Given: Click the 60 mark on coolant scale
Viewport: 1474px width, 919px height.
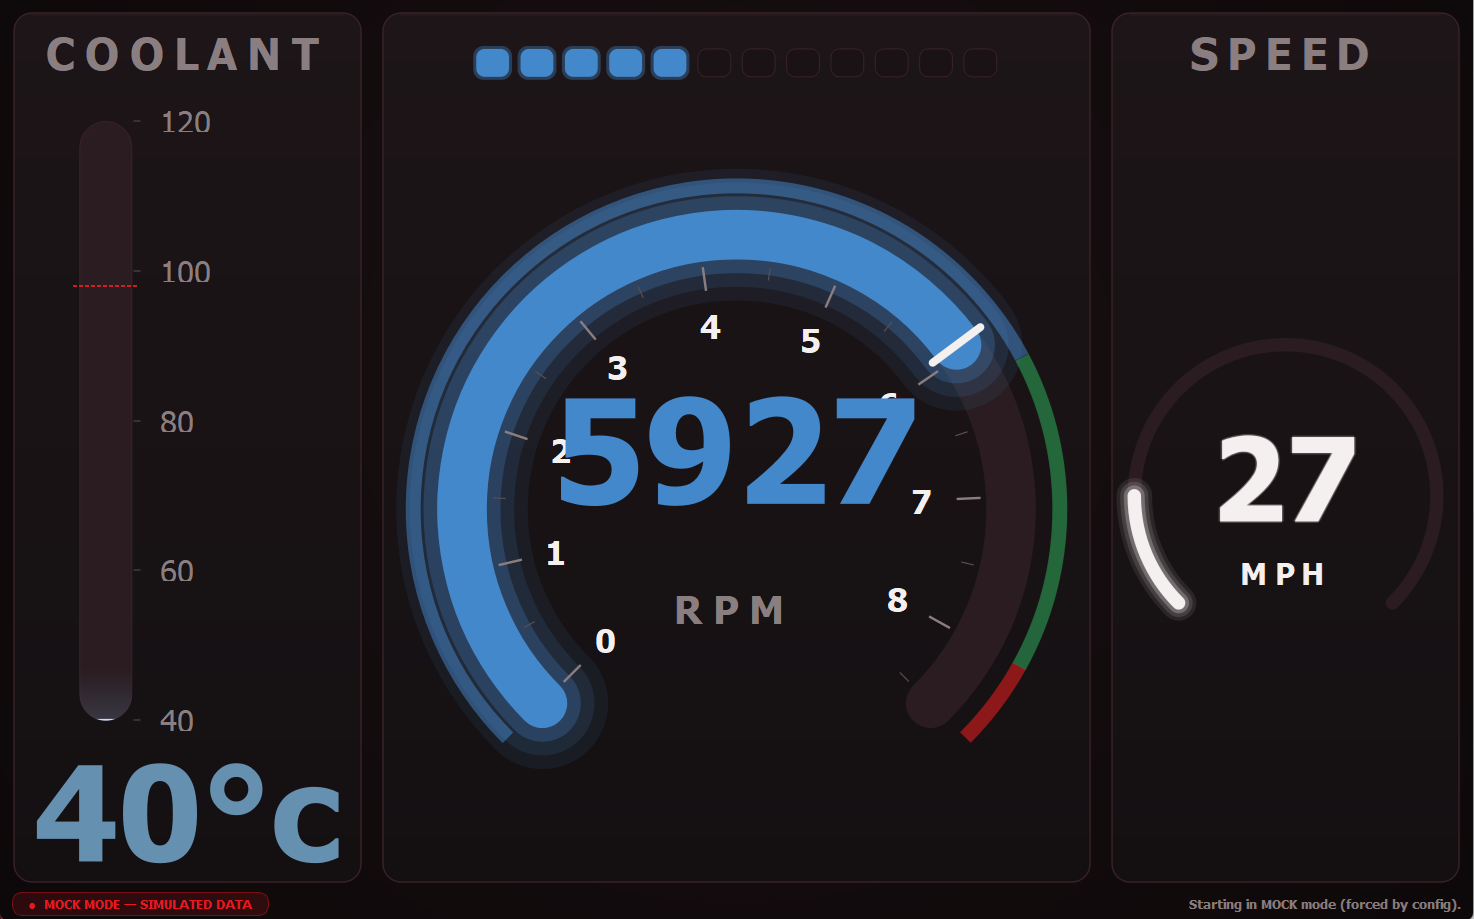Looking at the screenshot, I should tap(177, 571).
